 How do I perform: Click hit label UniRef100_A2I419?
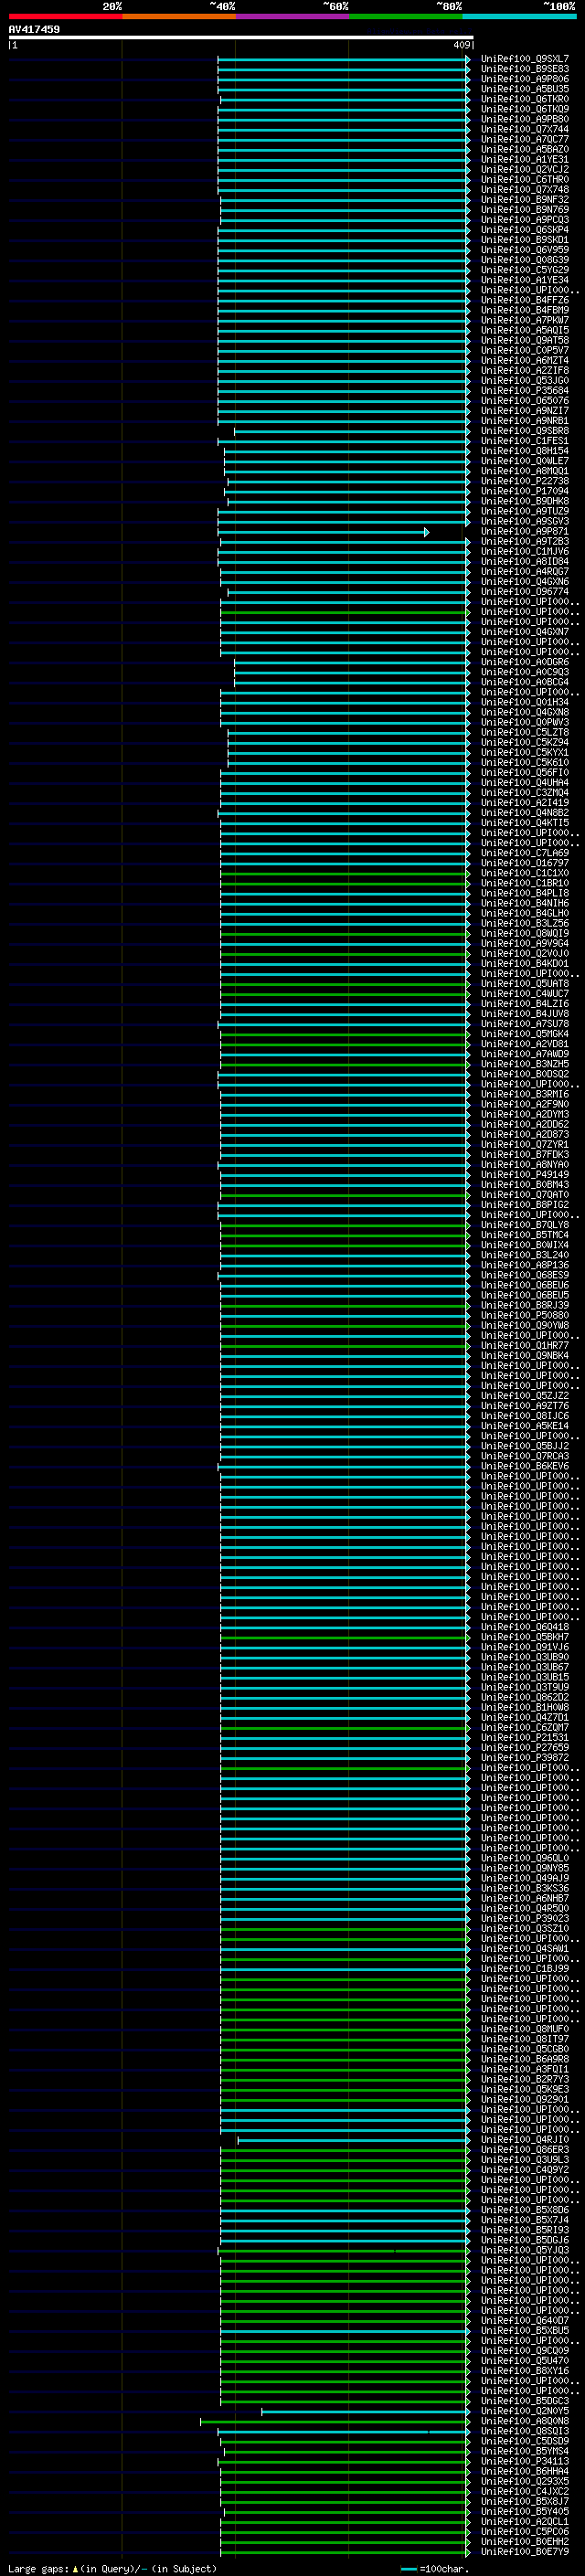(525, 802)
